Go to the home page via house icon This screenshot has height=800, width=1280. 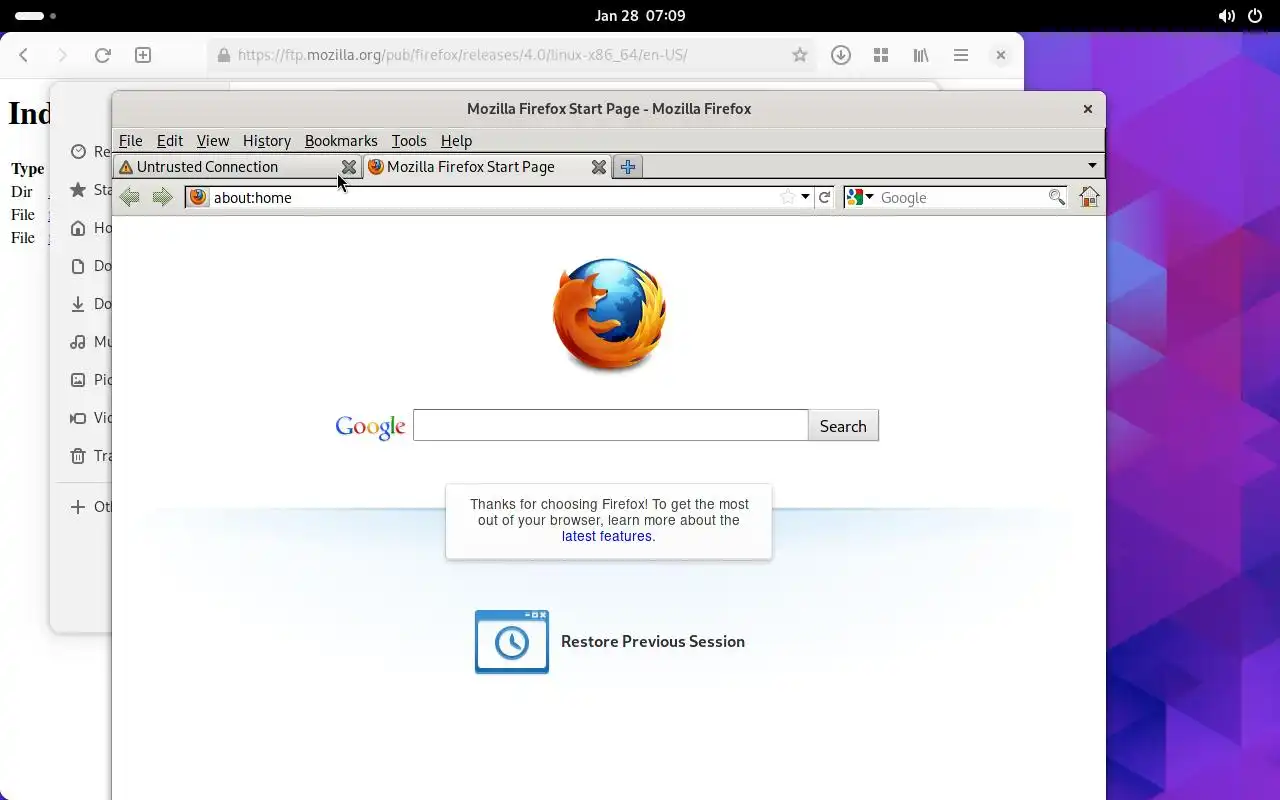[x=1089, y=197]
